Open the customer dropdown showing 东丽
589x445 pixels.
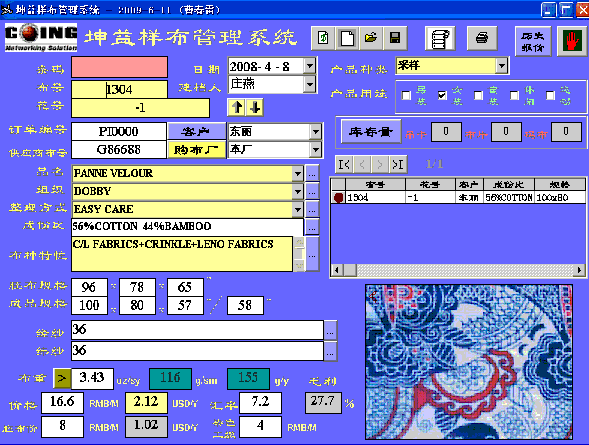click(x=316, y=132)
